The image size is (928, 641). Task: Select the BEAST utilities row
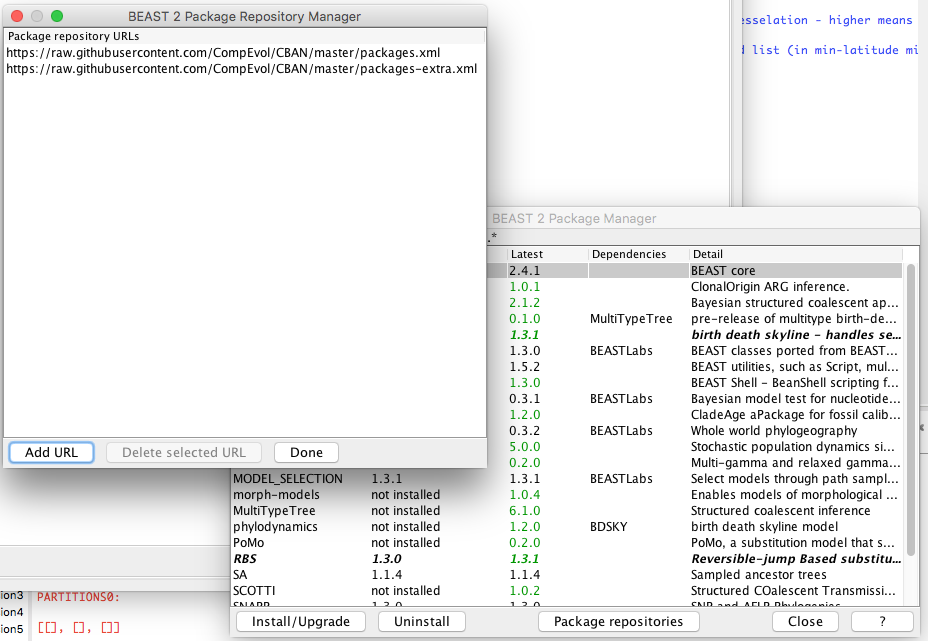coord(695,366)
